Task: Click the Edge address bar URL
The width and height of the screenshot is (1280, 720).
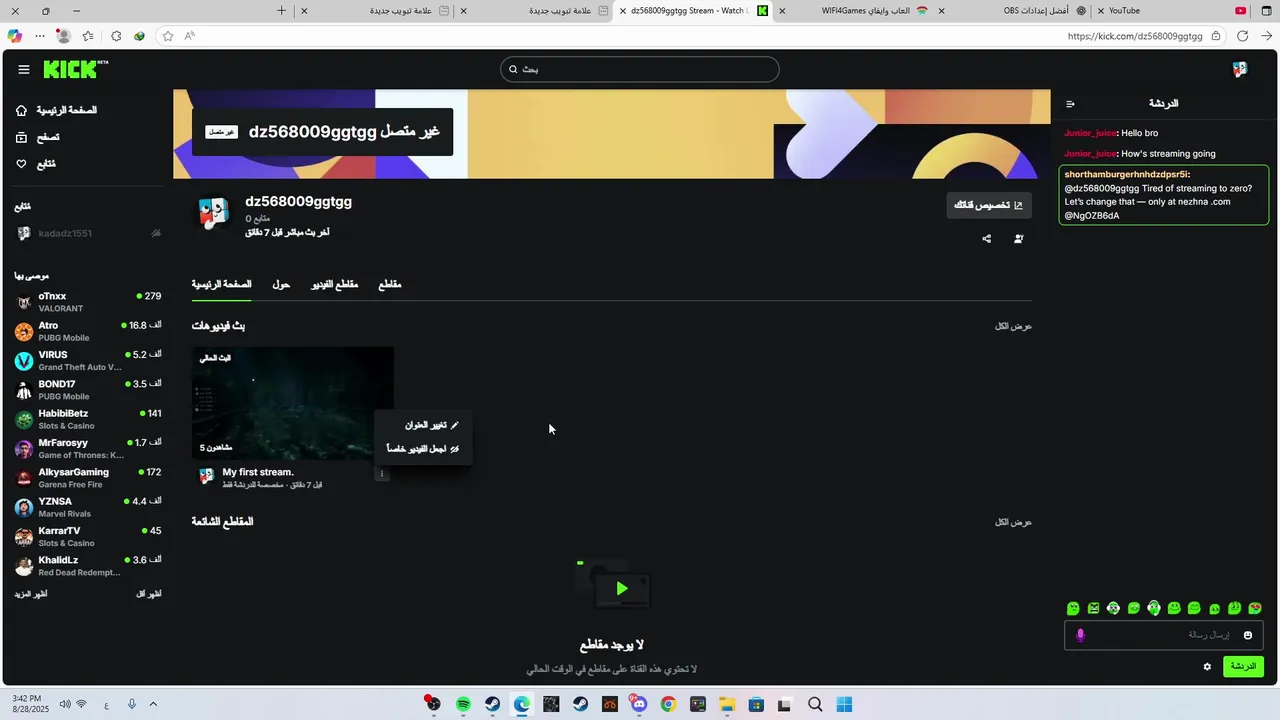Action: [1135, 36]
